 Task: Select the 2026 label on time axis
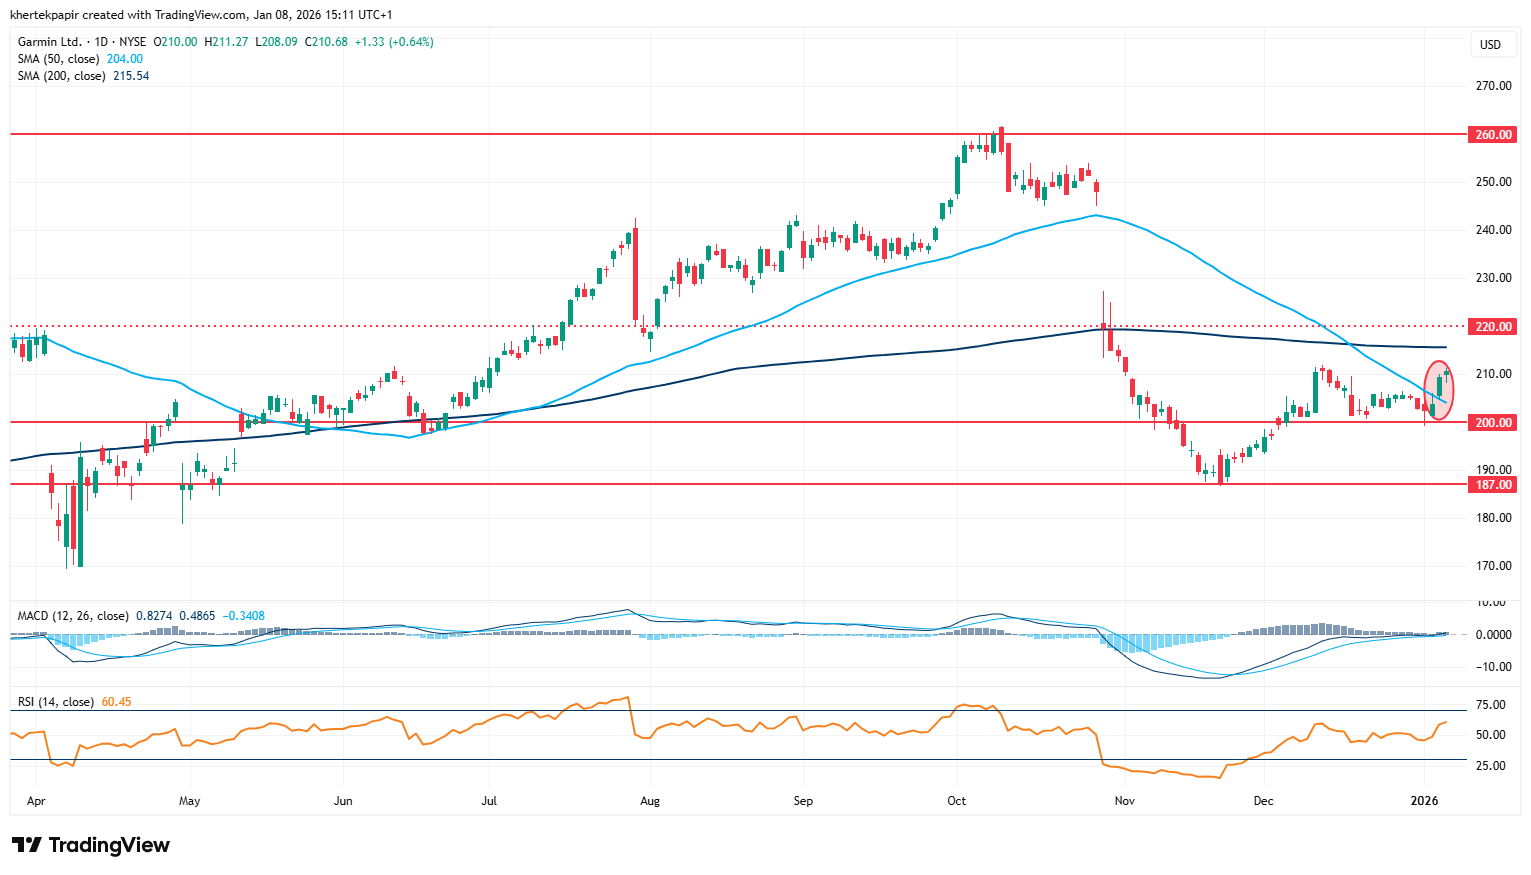(1424, 801)
